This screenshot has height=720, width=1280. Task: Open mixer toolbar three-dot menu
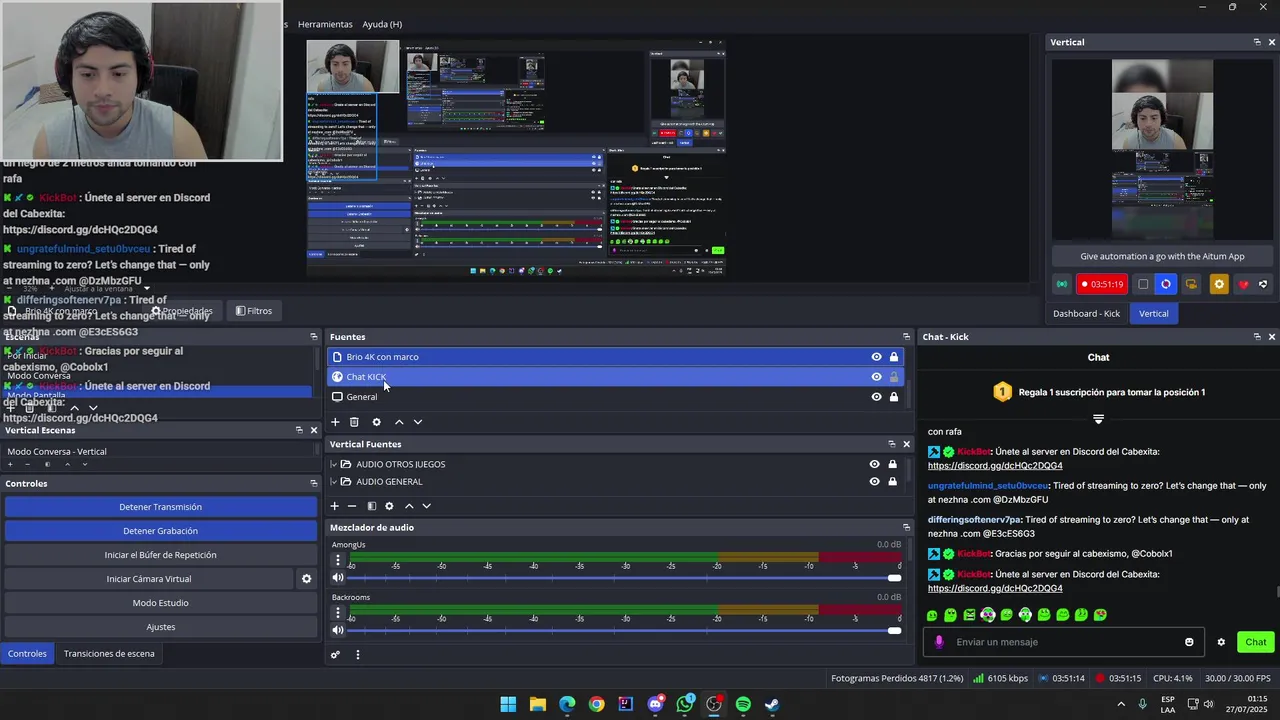tap(358, 655)
